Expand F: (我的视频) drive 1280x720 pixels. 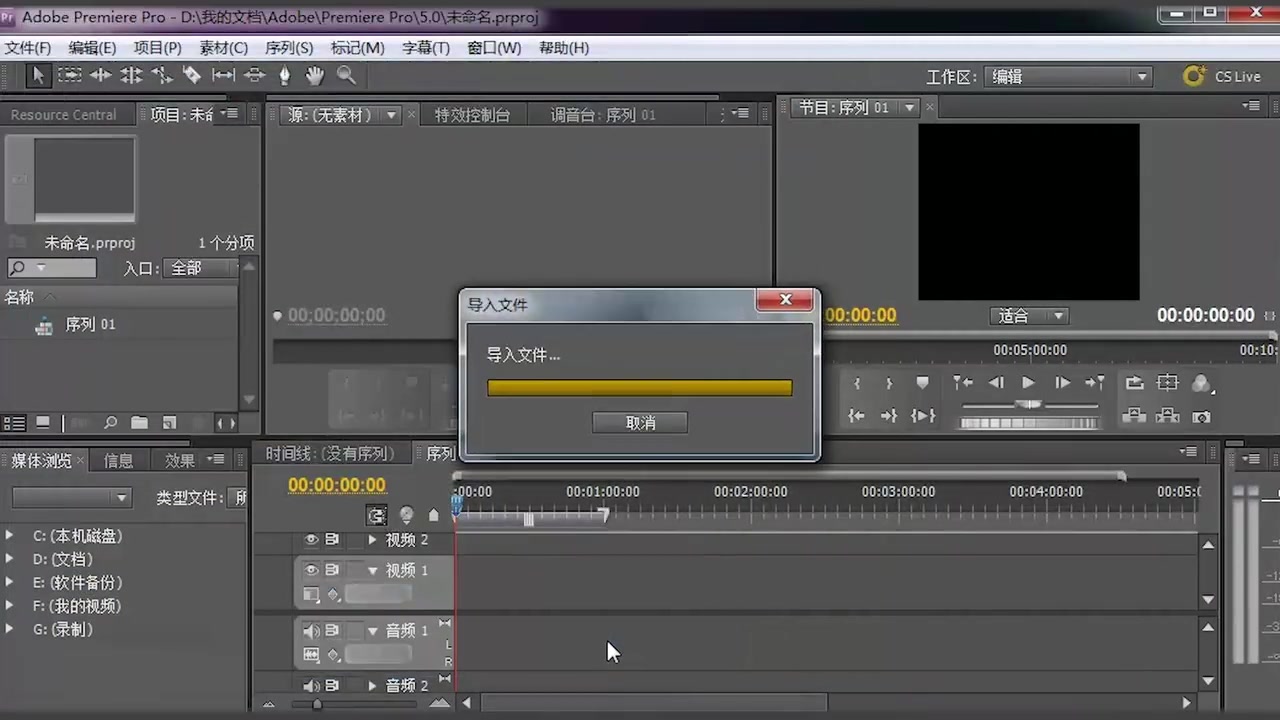point(10,606)
